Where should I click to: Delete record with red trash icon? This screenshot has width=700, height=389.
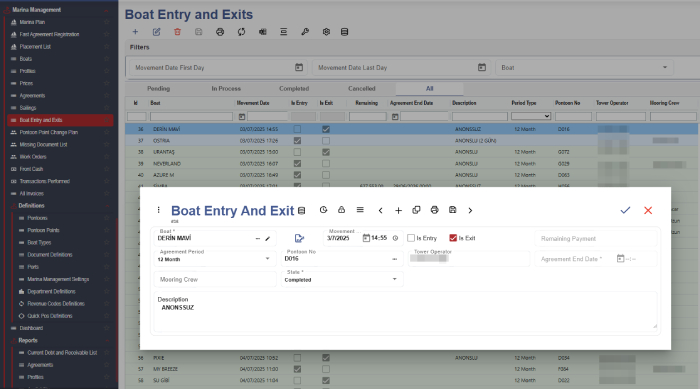(177, 32)
